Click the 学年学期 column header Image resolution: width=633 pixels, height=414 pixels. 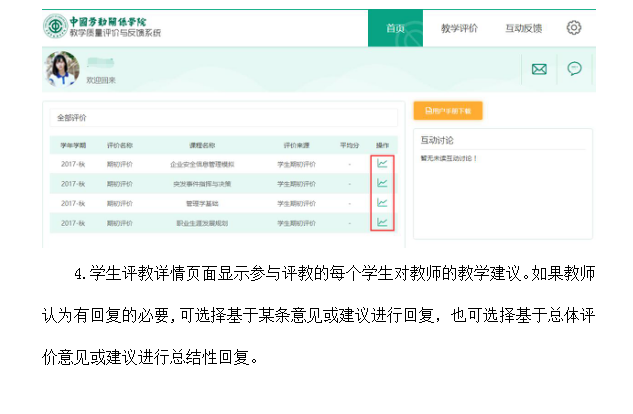tap(74, 144)
